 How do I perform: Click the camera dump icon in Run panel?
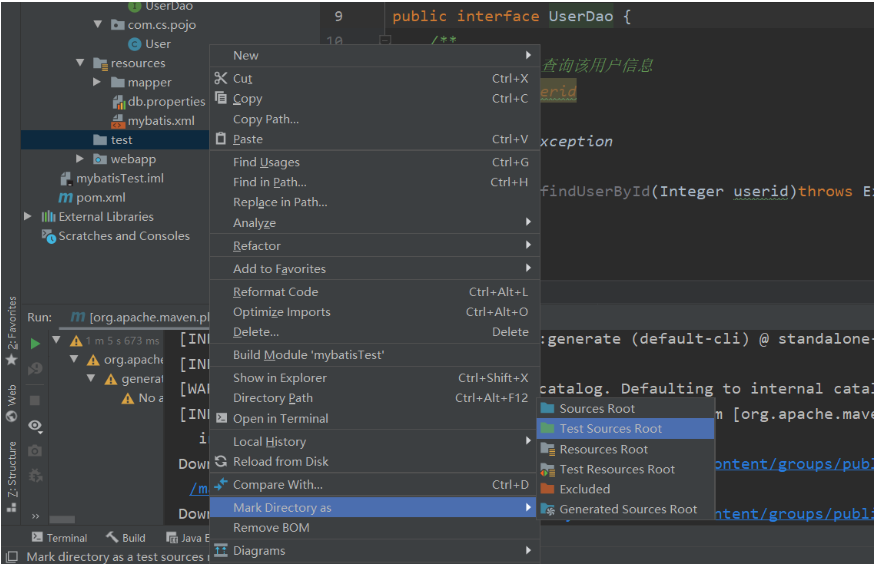(x=35, y=450)
